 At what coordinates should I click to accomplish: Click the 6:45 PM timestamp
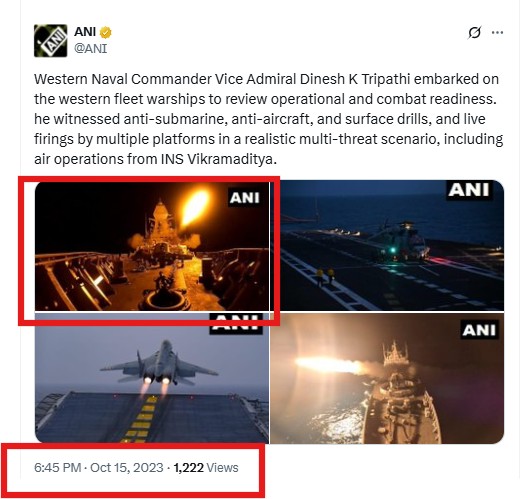pos(58,467)
